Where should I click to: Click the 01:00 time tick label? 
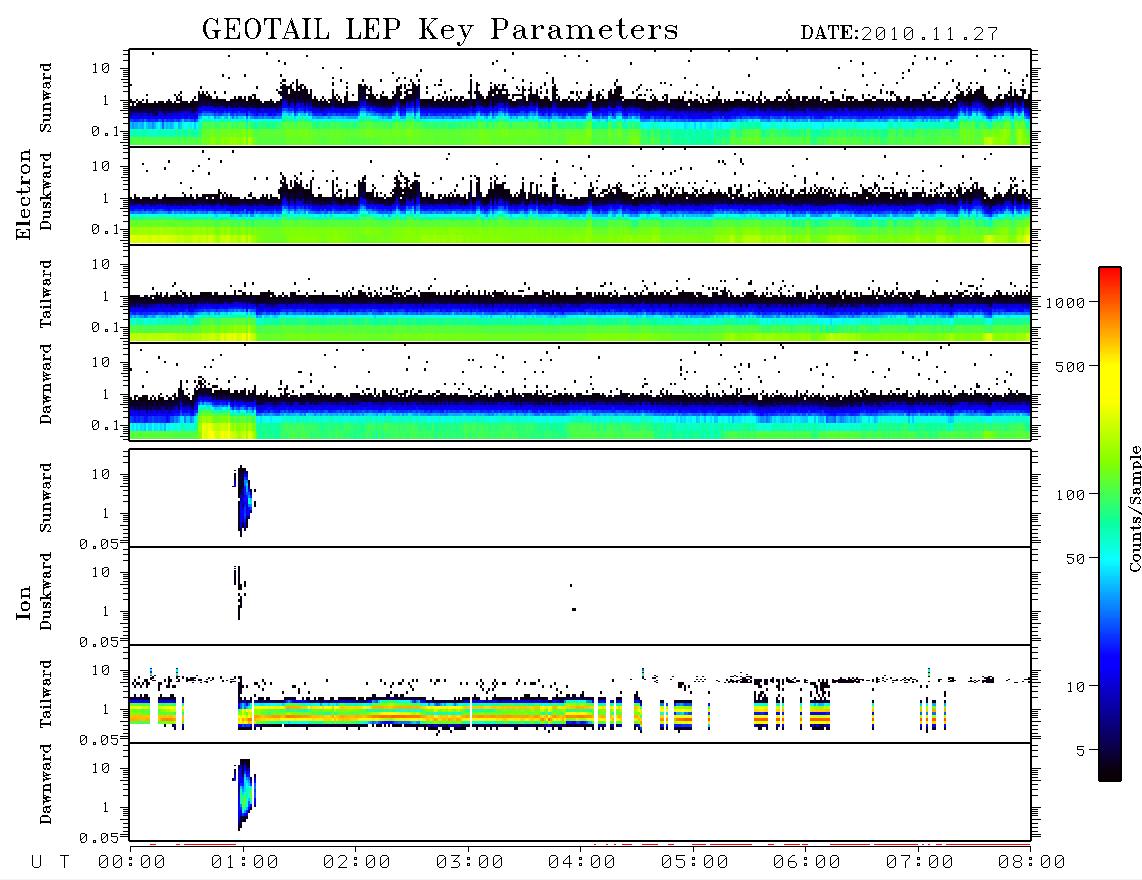click(245, 862)
